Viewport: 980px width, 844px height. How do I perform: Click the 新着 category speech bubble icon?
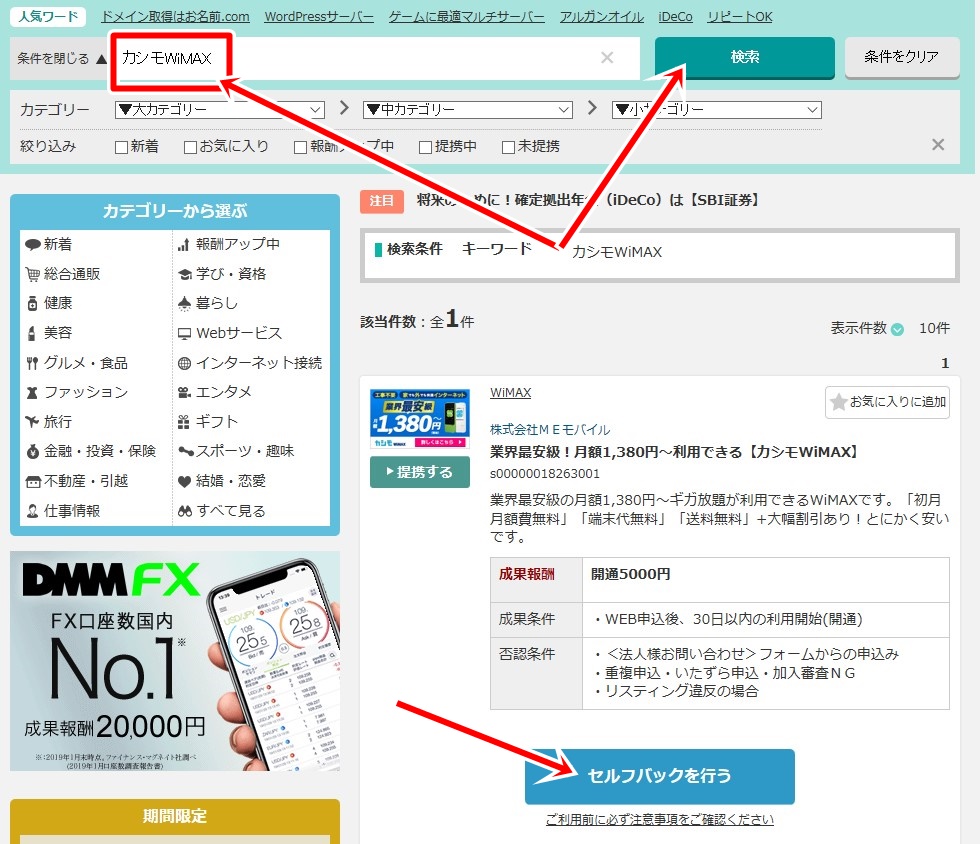[32, 244]
